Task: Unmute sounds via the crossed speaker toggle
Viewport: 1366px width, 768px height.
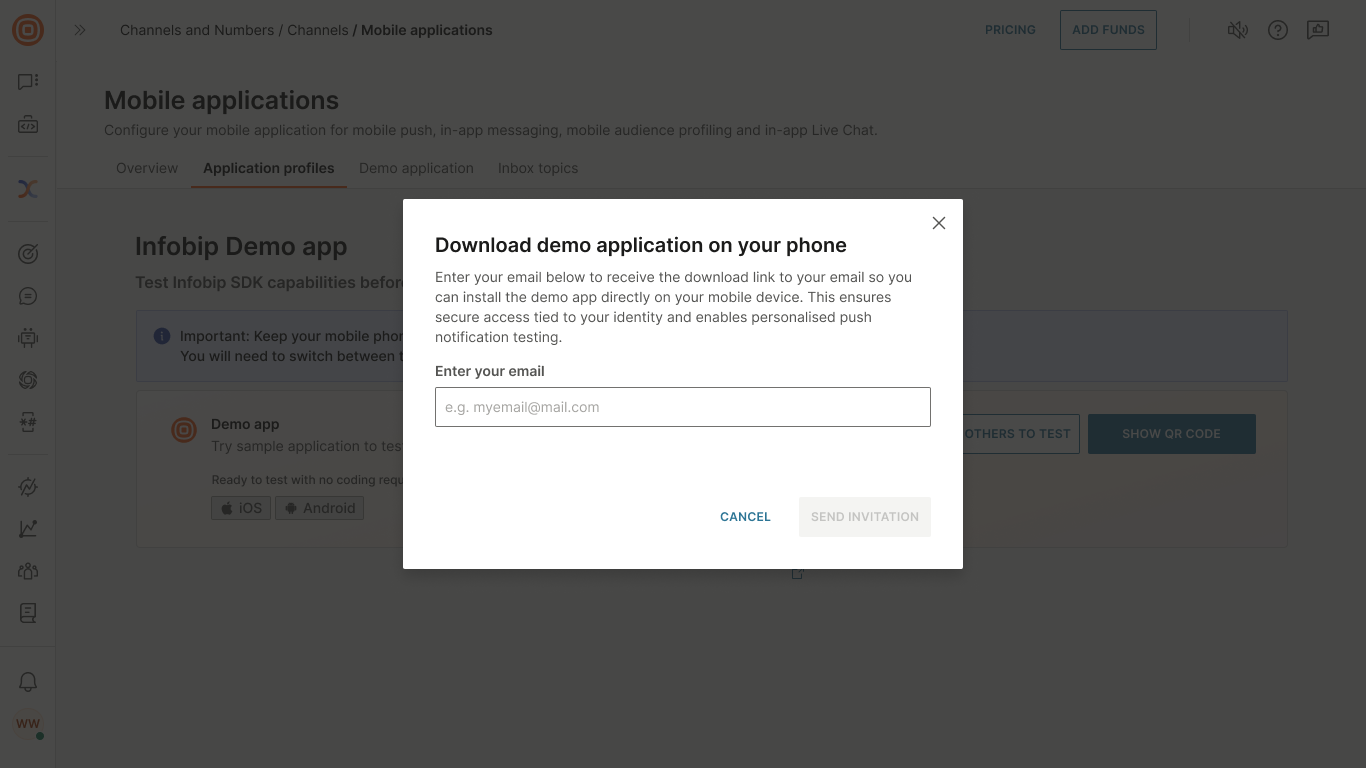Action: [1238, 30]
